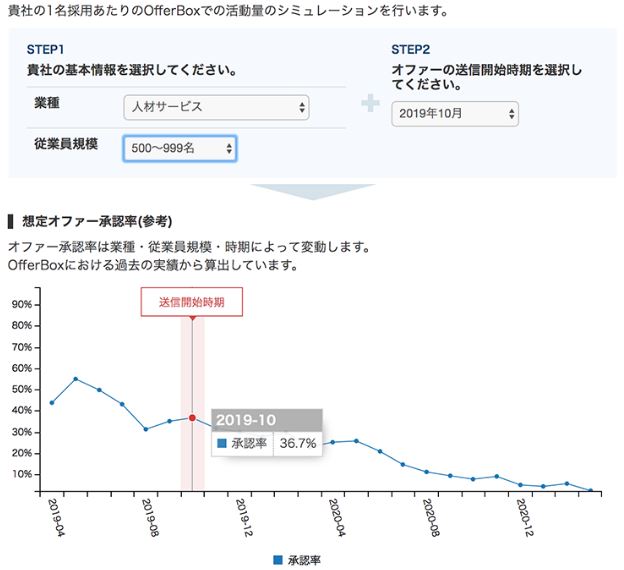Viewport: 624px width, 570px height.
Task: Click the STEP1 heading
Action: pyautogui.click(x=45, y=49)
